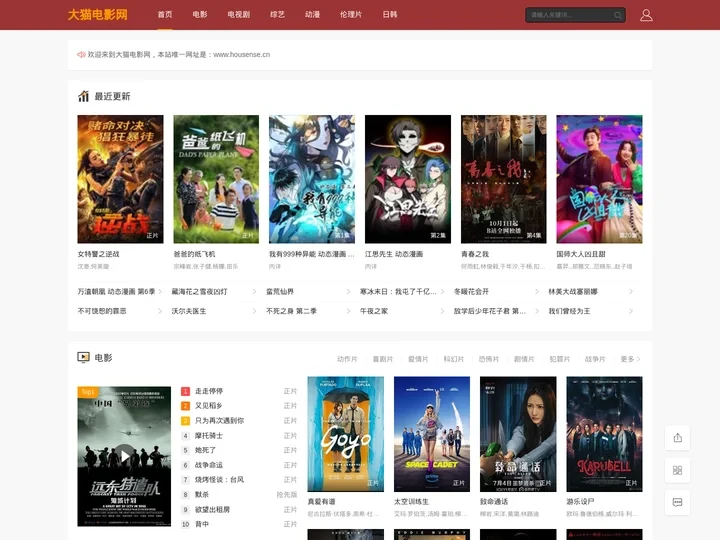Open ranked movie 摩托骑士
The width and height of the screenshot is (720, 540).
click(x=208, y=435)
